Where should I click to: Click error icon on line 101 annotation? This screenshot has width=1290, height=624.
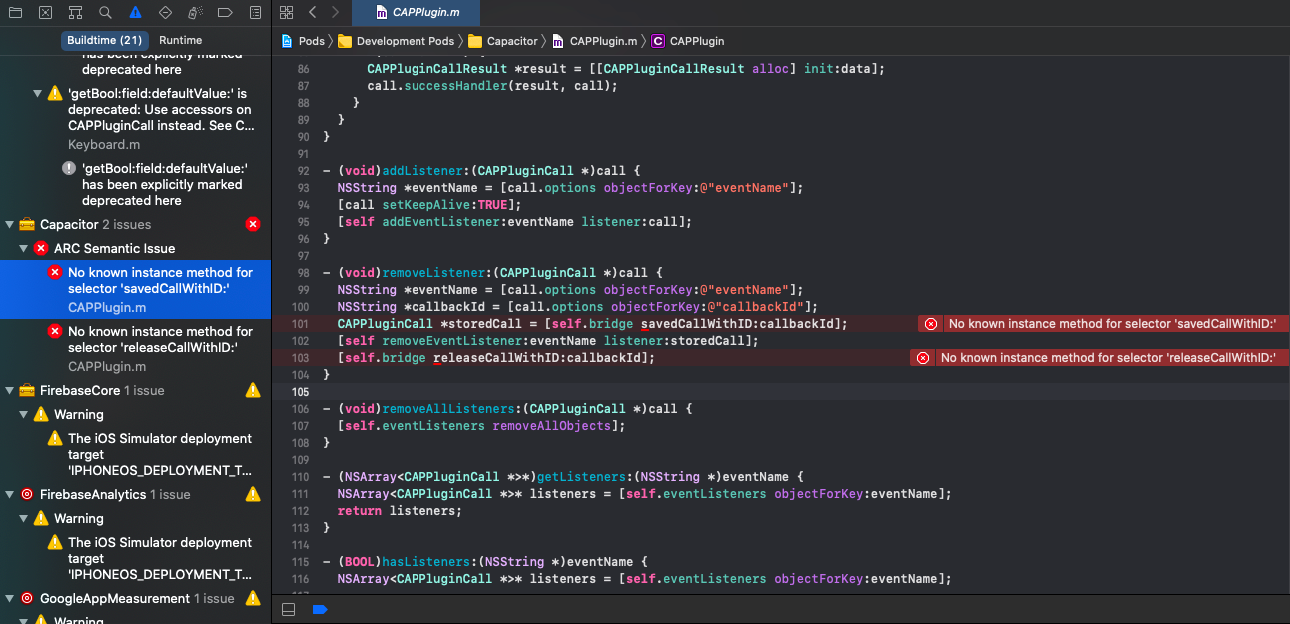931,324
